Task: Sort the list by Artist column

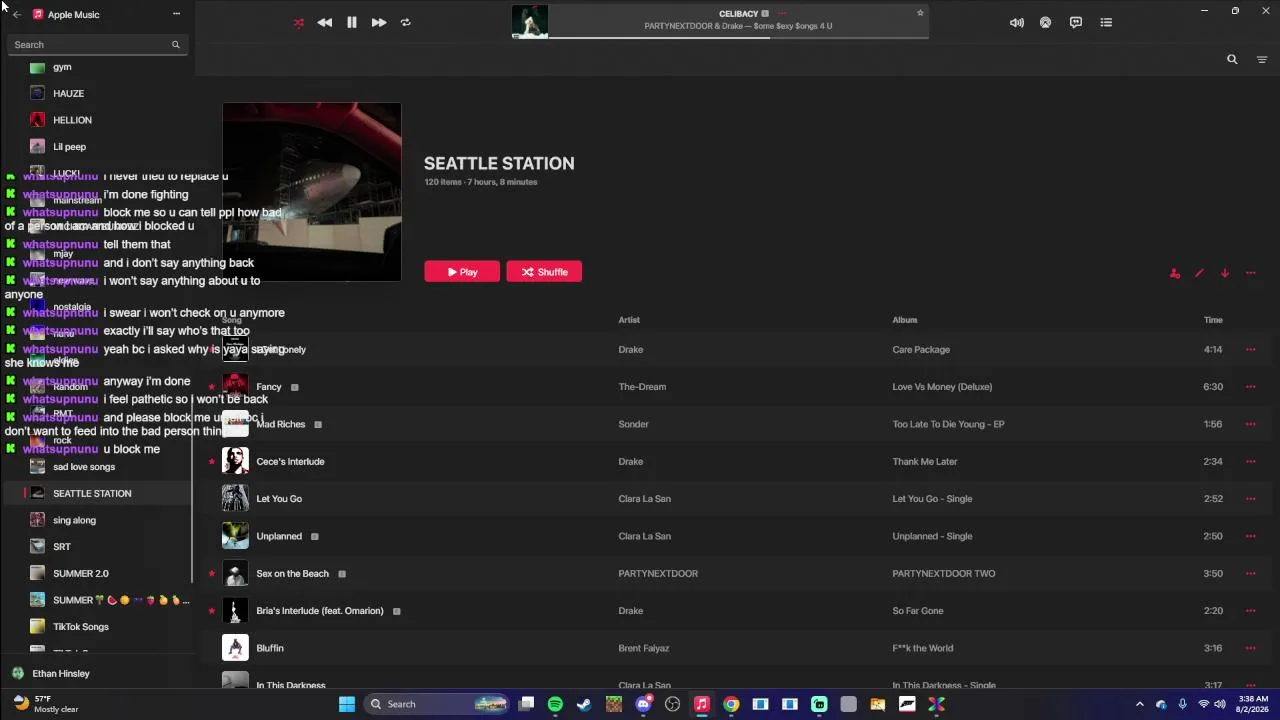Action: point(629,320)
